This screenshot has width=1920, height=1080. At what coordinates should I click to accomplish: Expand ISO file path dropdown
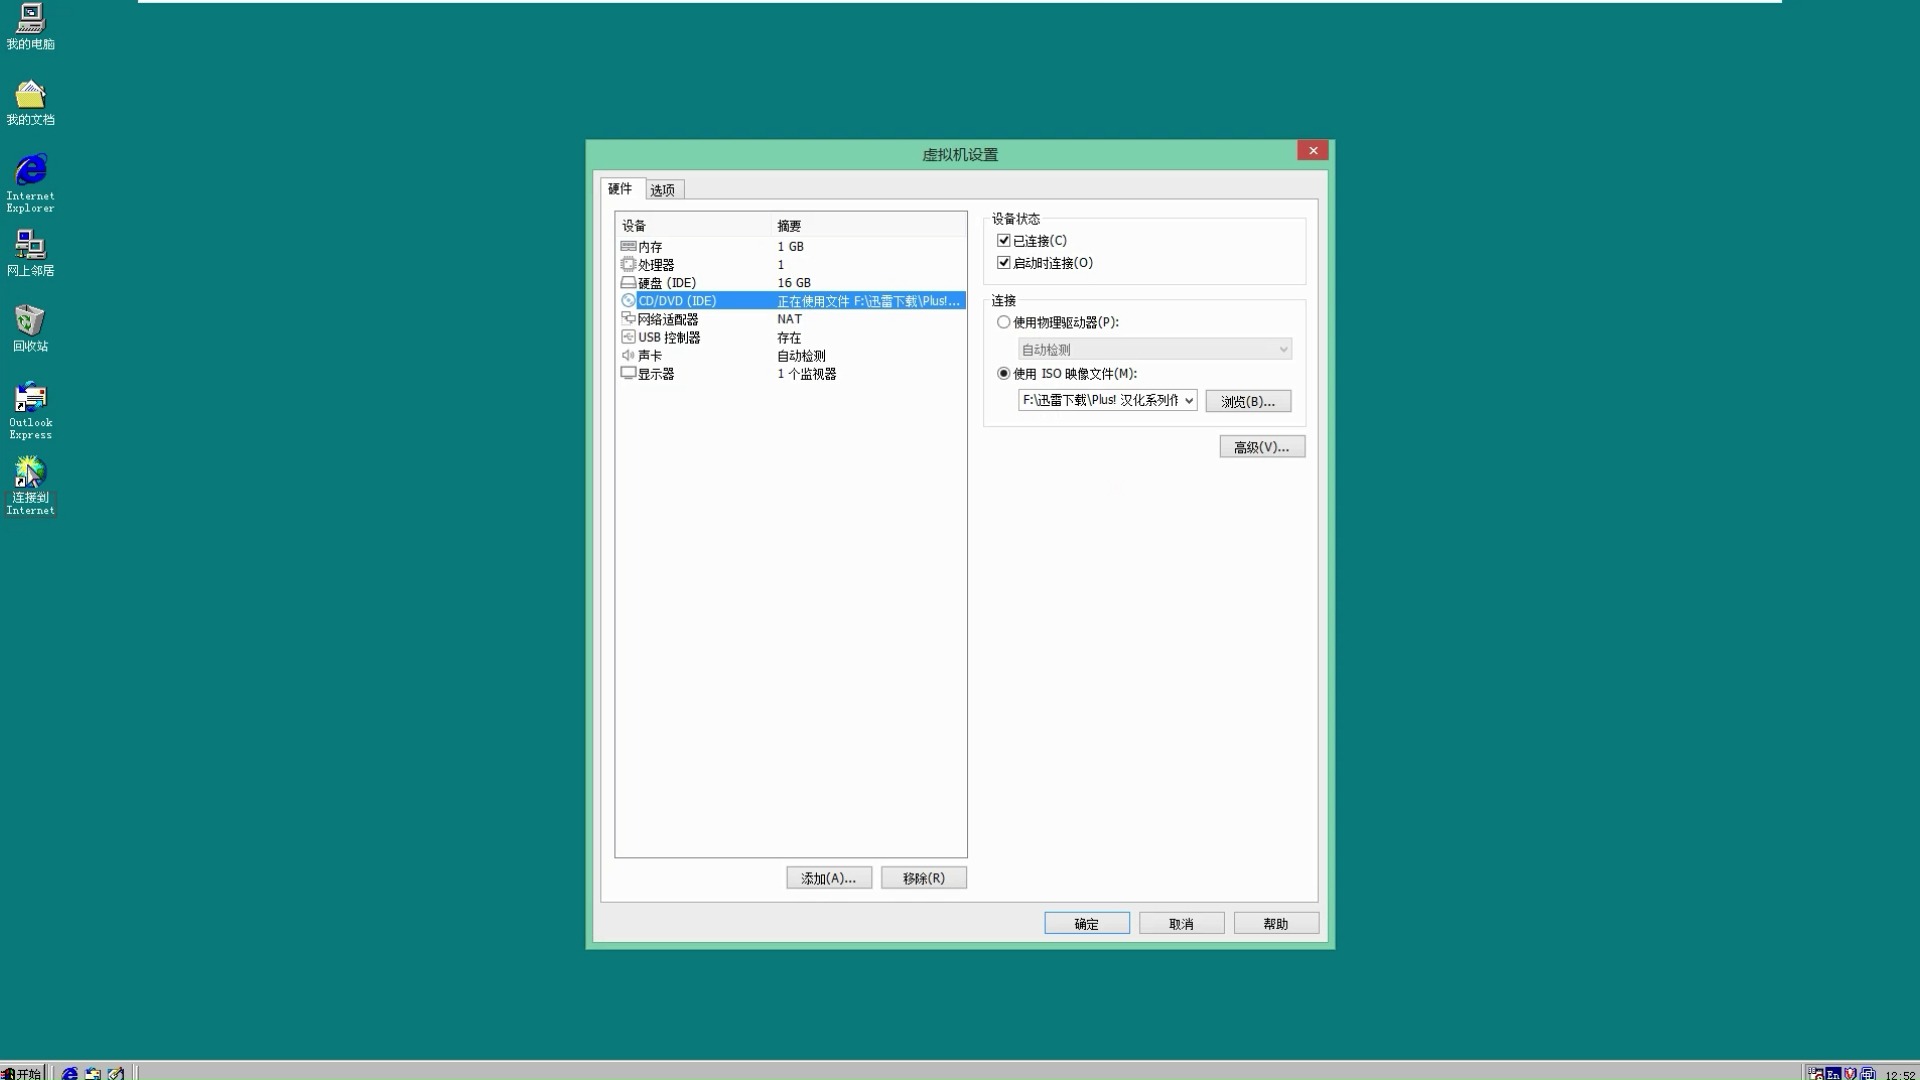[x=1188, y=400]
